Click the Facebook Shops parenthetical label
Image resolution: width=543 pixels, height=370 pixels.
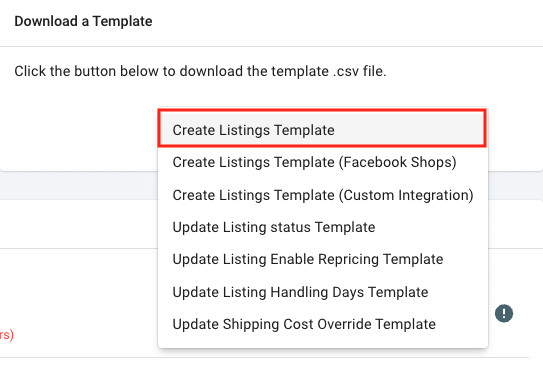398,162
